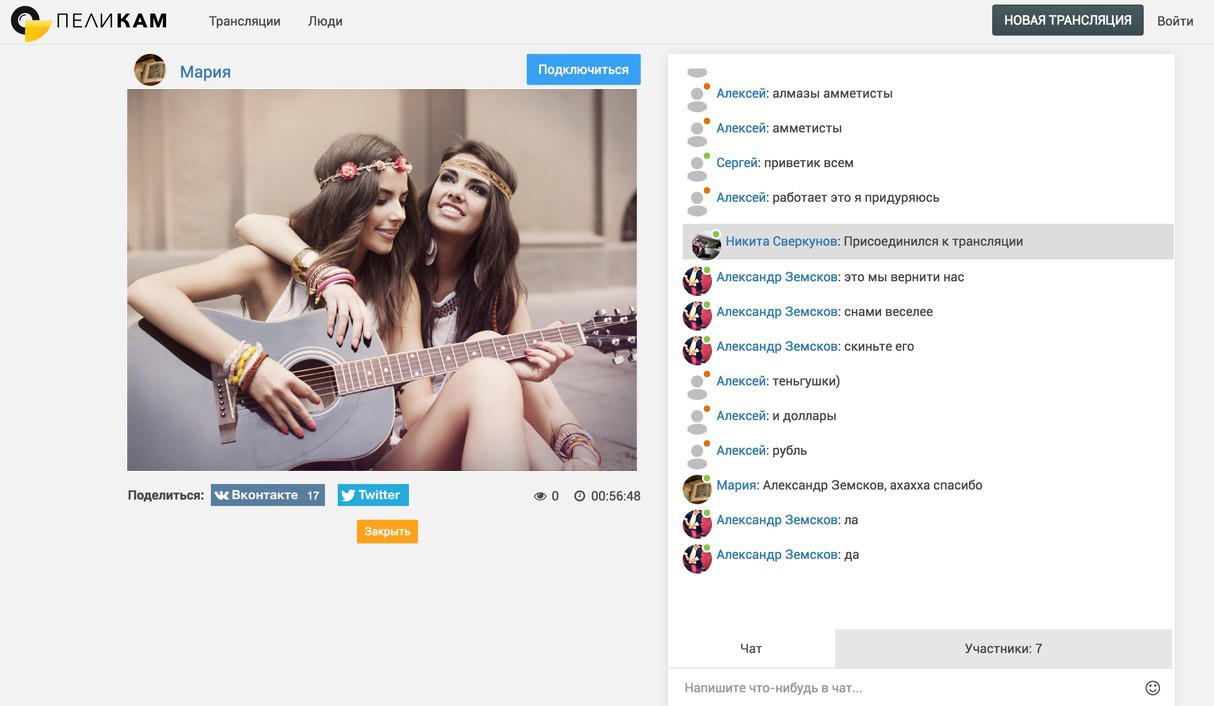Click Maria's avatar next to stream title
The height and width of the screenshot is (706, 1214).
pos(150,70)
